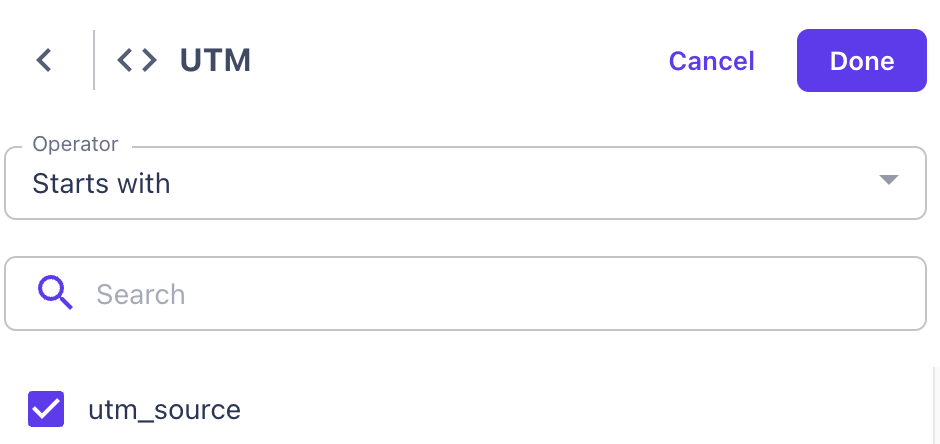Screen dimensions: 940x444
Task: Click the "Starts with" selected operator value
Action: tap(101, 184)
